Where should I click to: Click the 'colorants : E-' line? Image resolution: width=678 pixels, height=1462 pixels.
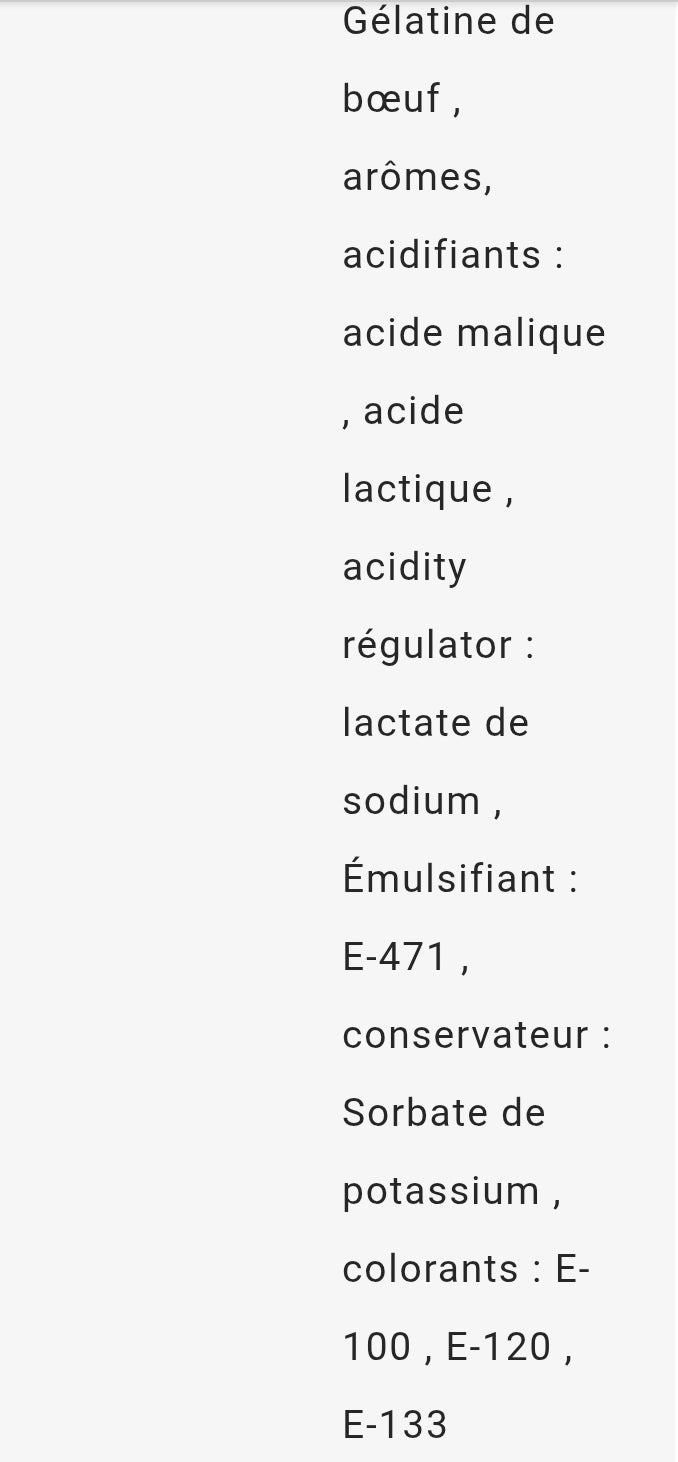click(466, 1269)
